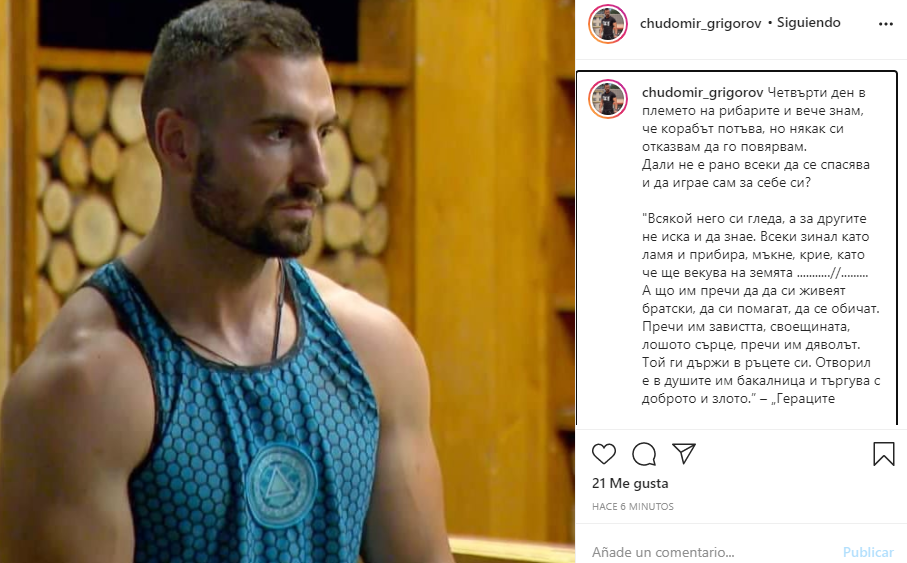View the 21 Me gusta likes list
The image size is (907, 563).
[x=630, y=483]
